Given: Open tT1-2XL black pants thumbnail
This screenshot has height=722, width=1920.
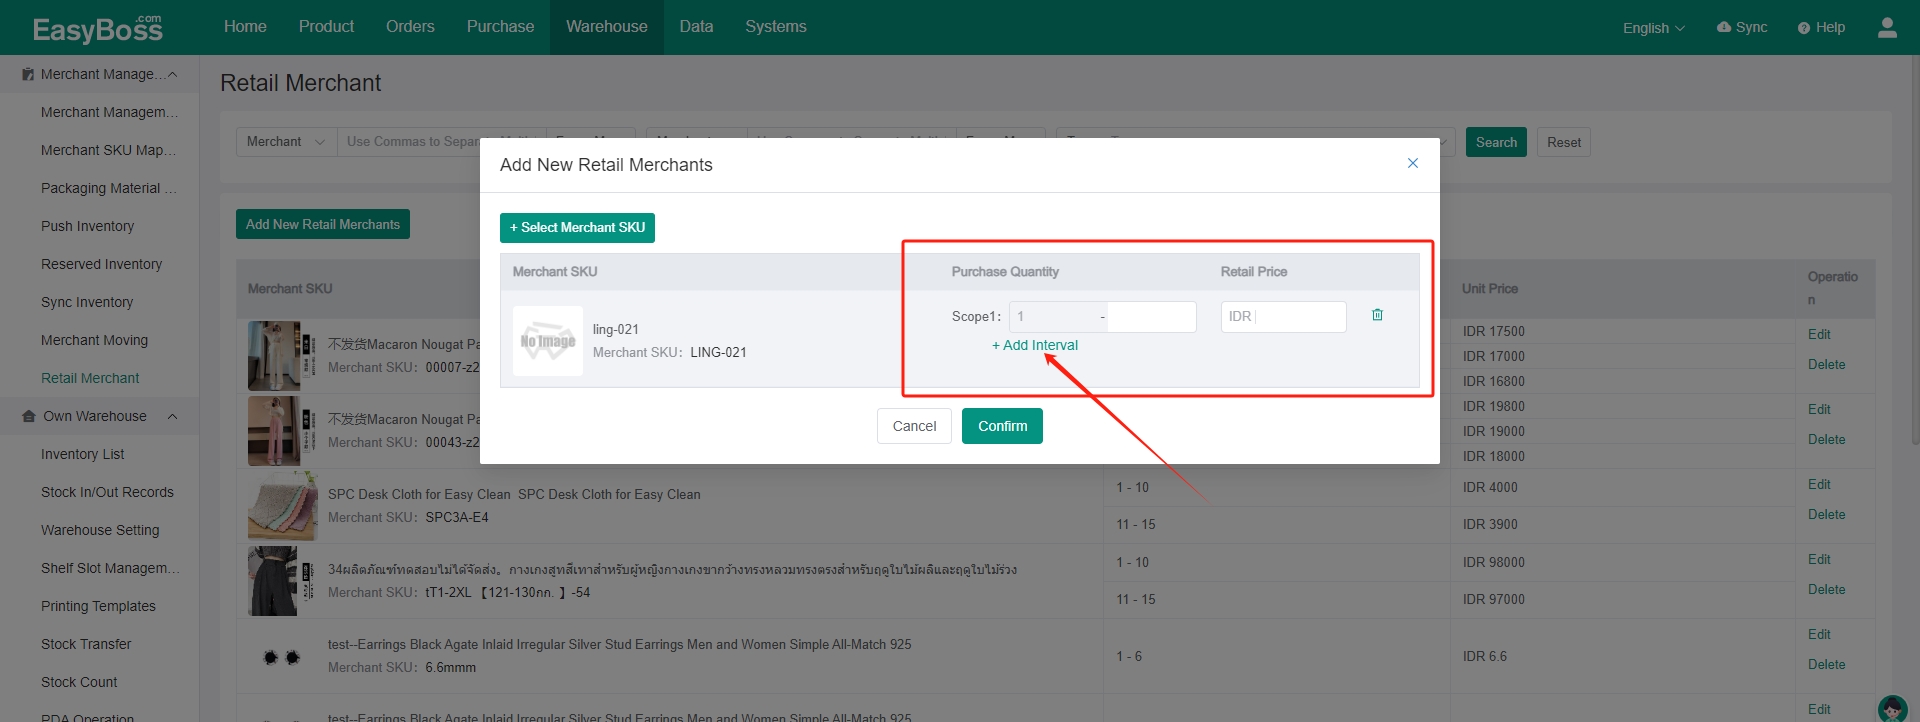Looking at the screenshot, I should 282,581.
